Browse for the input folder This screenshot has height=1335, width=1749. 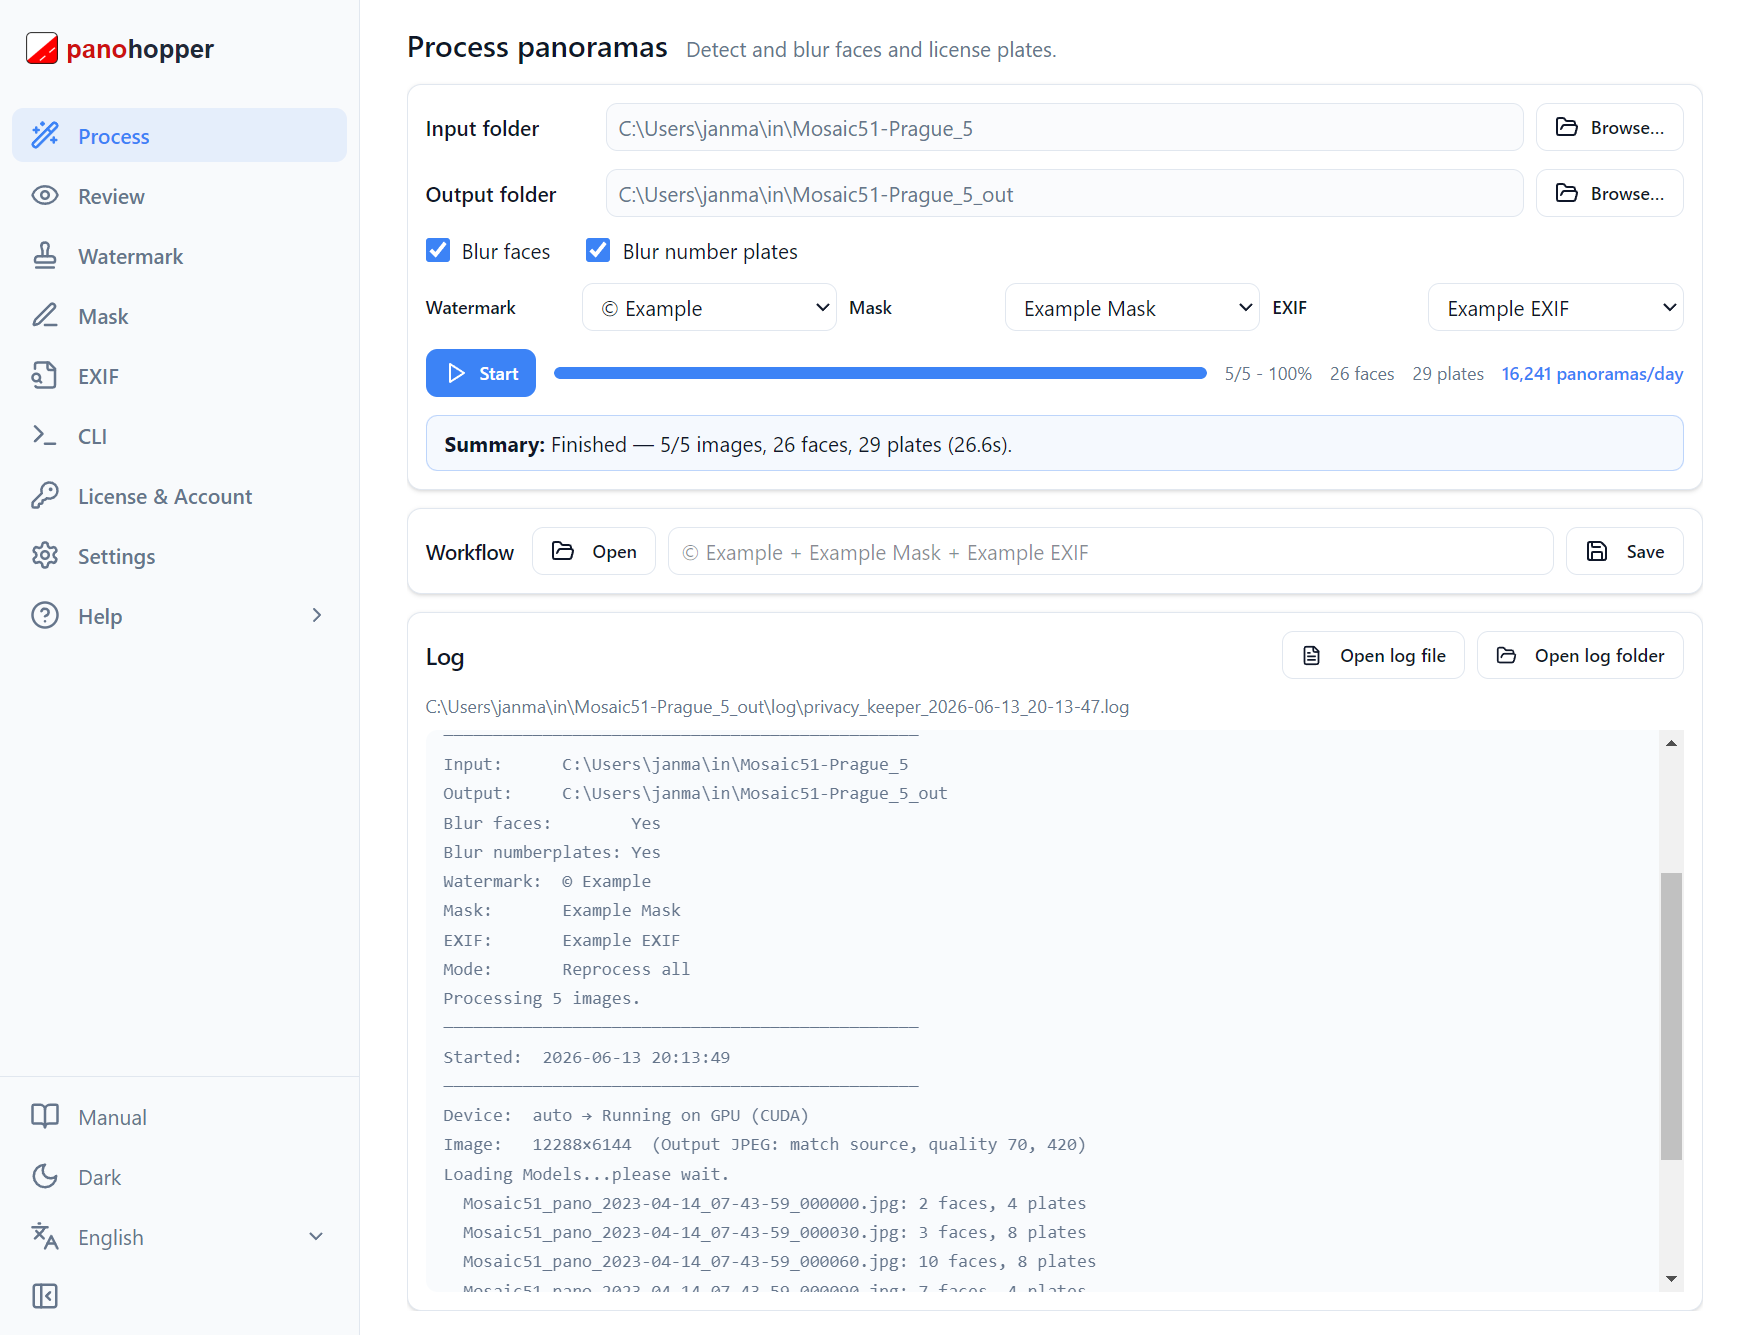click(x=1609, y=127)
